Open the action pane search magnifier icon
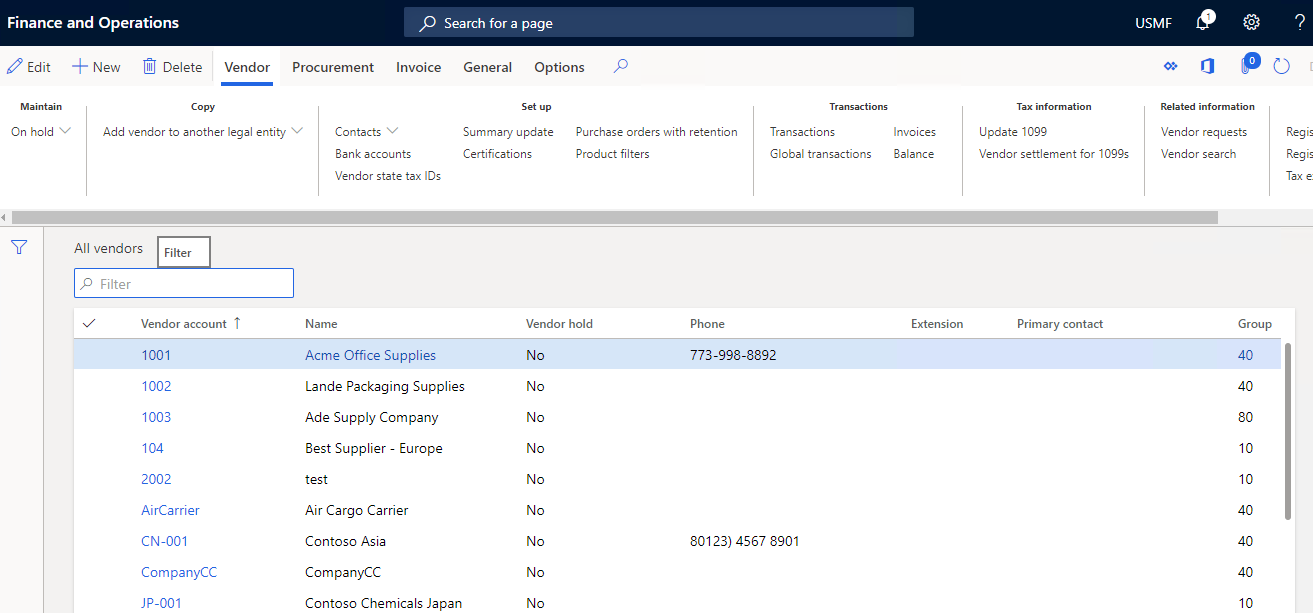Screen dimensions: 1313x613 (x=620, y=64)
